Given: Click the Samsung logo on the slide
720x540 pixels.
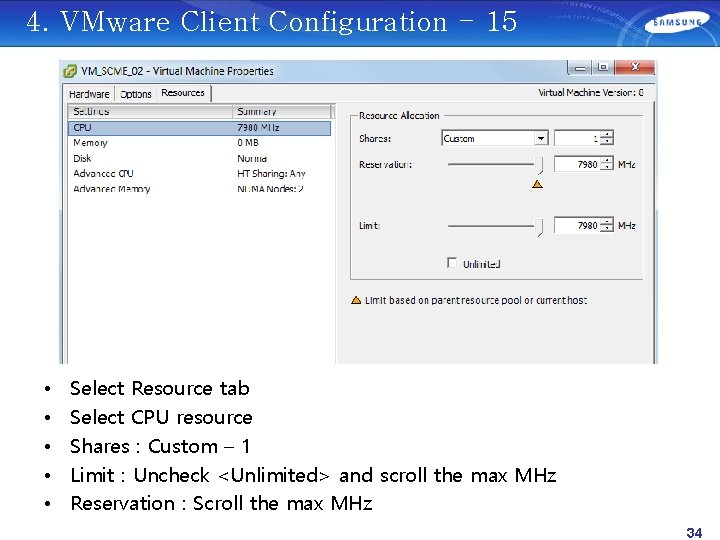Looking at the screenshot, I should pyautogui.click(x=678, y=23).
